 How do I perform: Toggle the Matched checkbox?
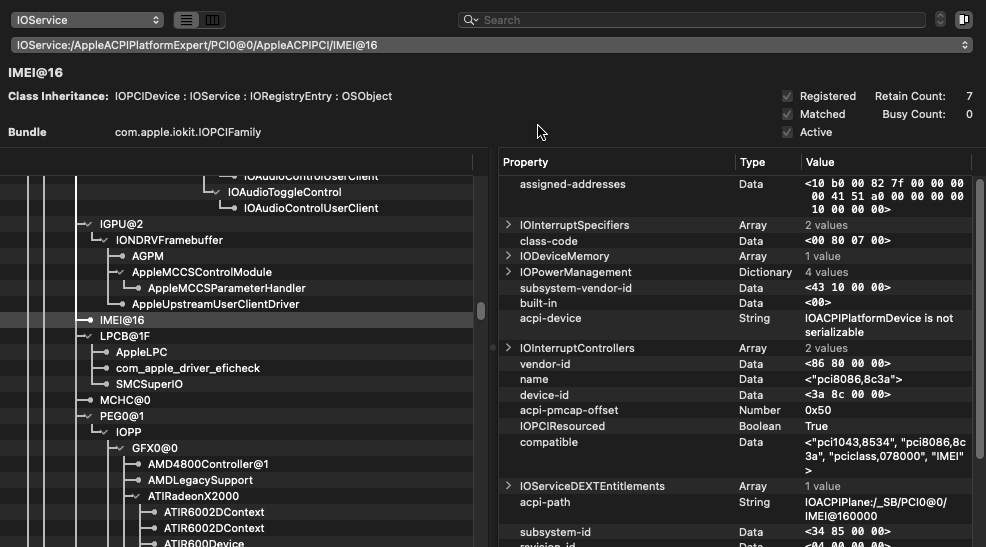coord(787,114)
